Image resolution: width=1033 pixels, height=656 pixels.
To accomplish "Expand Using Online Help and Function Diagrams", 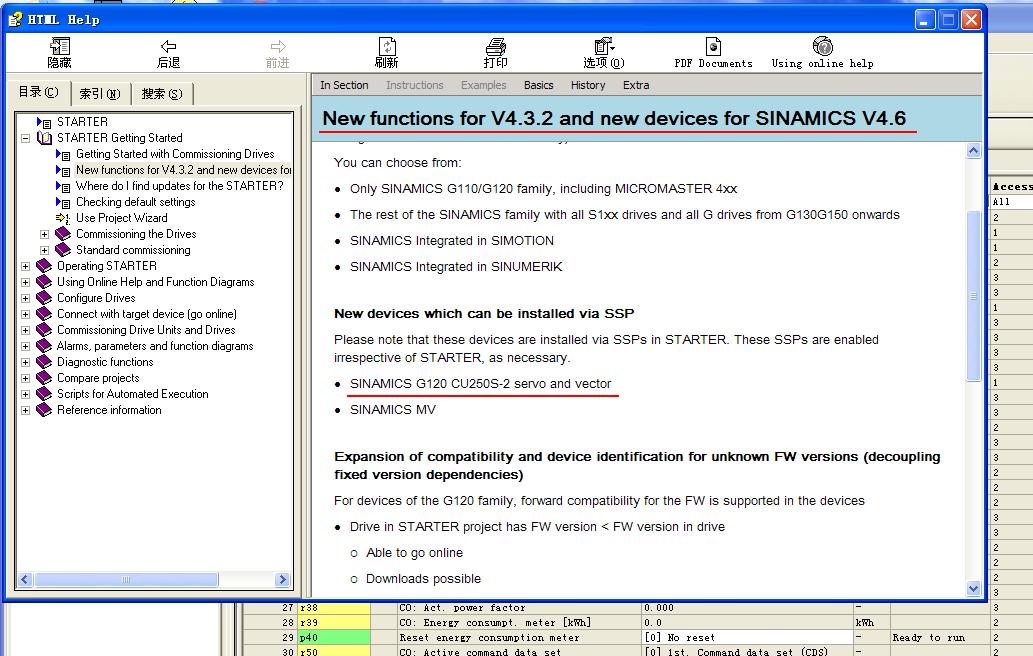I will tap(25, 282).
